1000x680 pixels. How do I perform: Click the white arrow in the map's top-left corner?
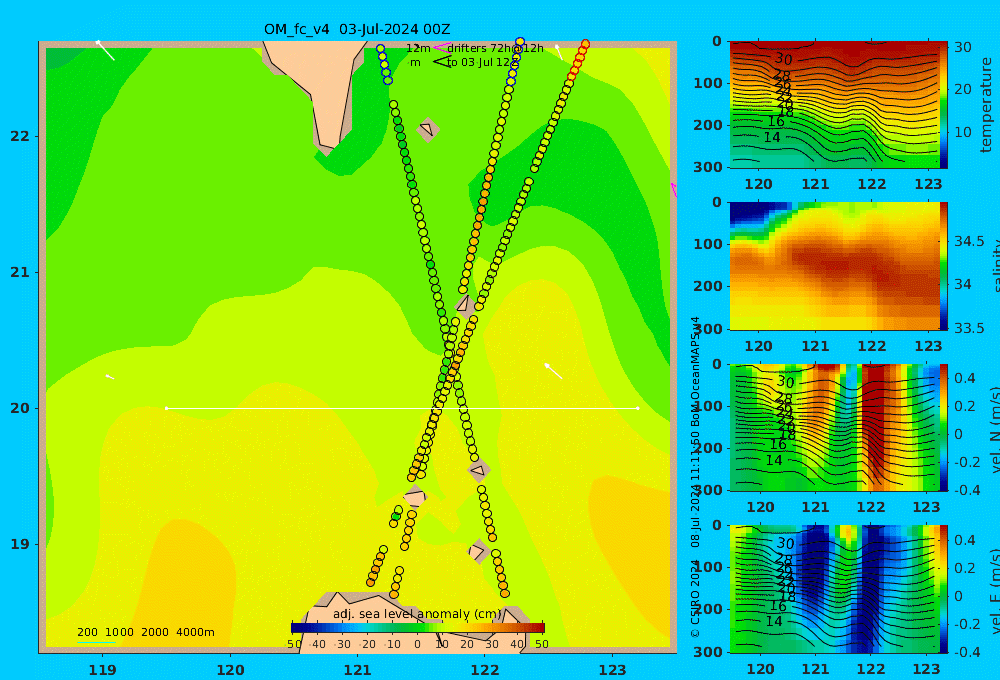(105, 50)
